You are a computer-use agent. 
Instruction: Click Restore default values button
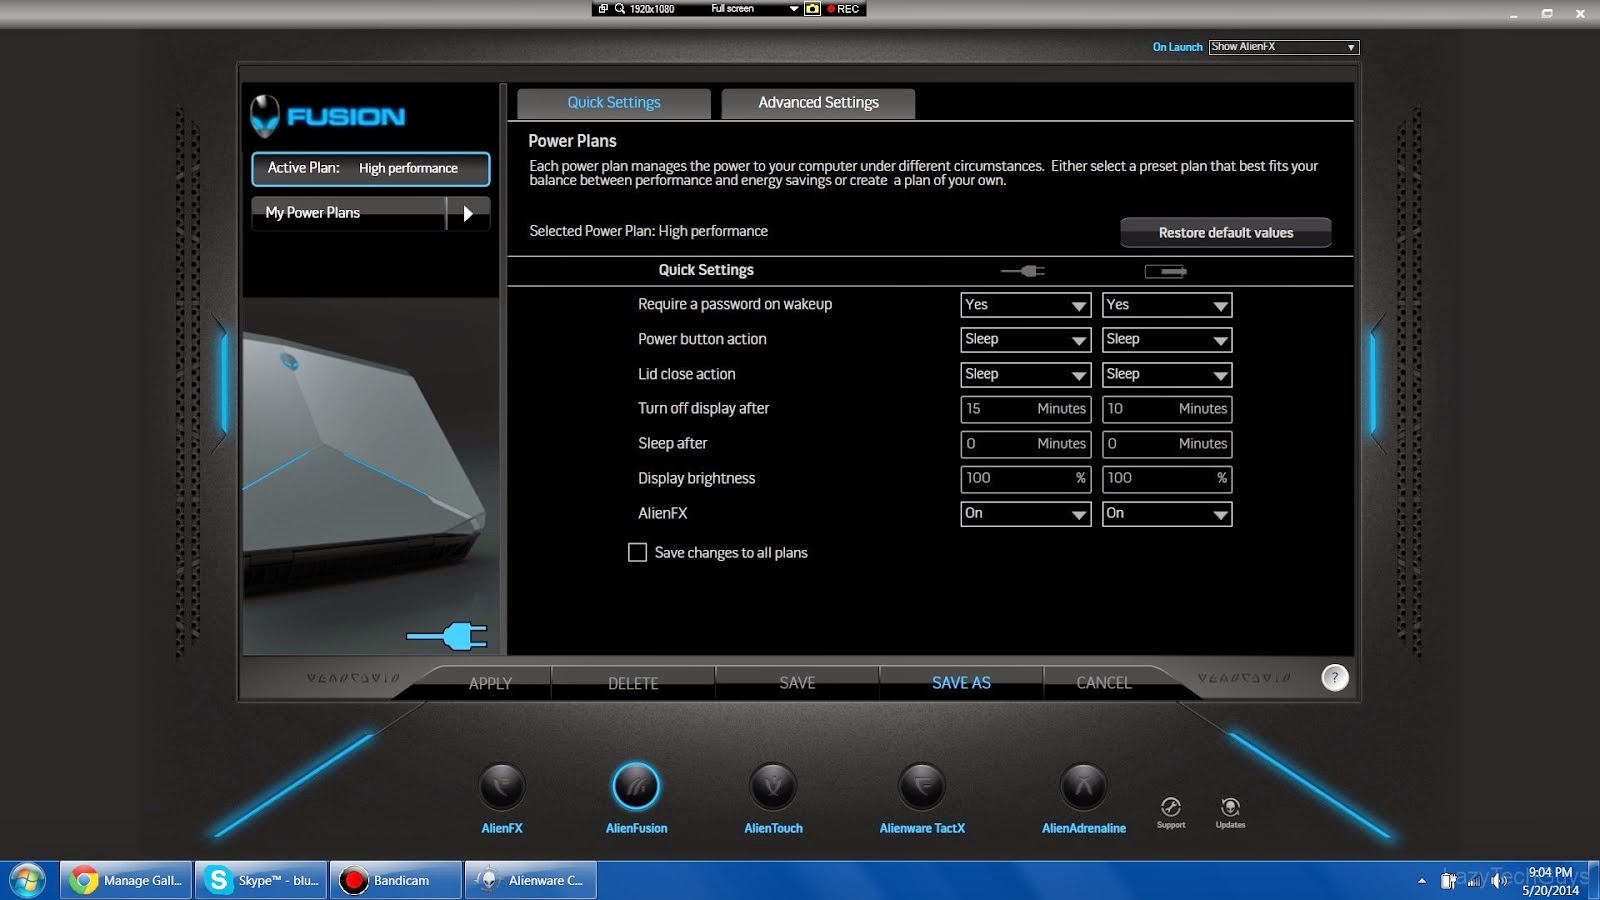(1225, 232)
